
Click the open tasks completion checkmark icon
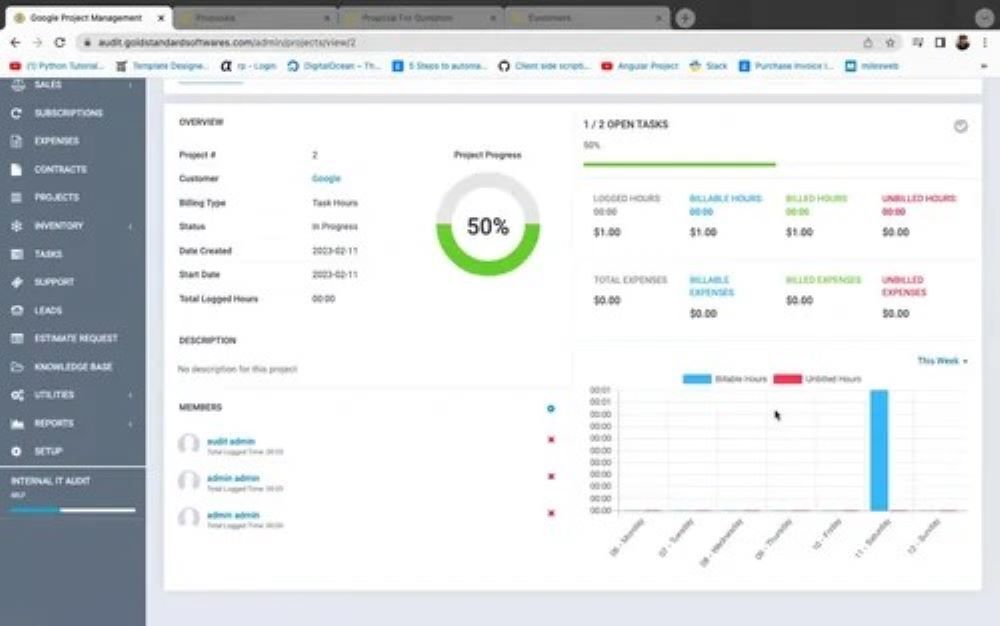coord(960,126)
